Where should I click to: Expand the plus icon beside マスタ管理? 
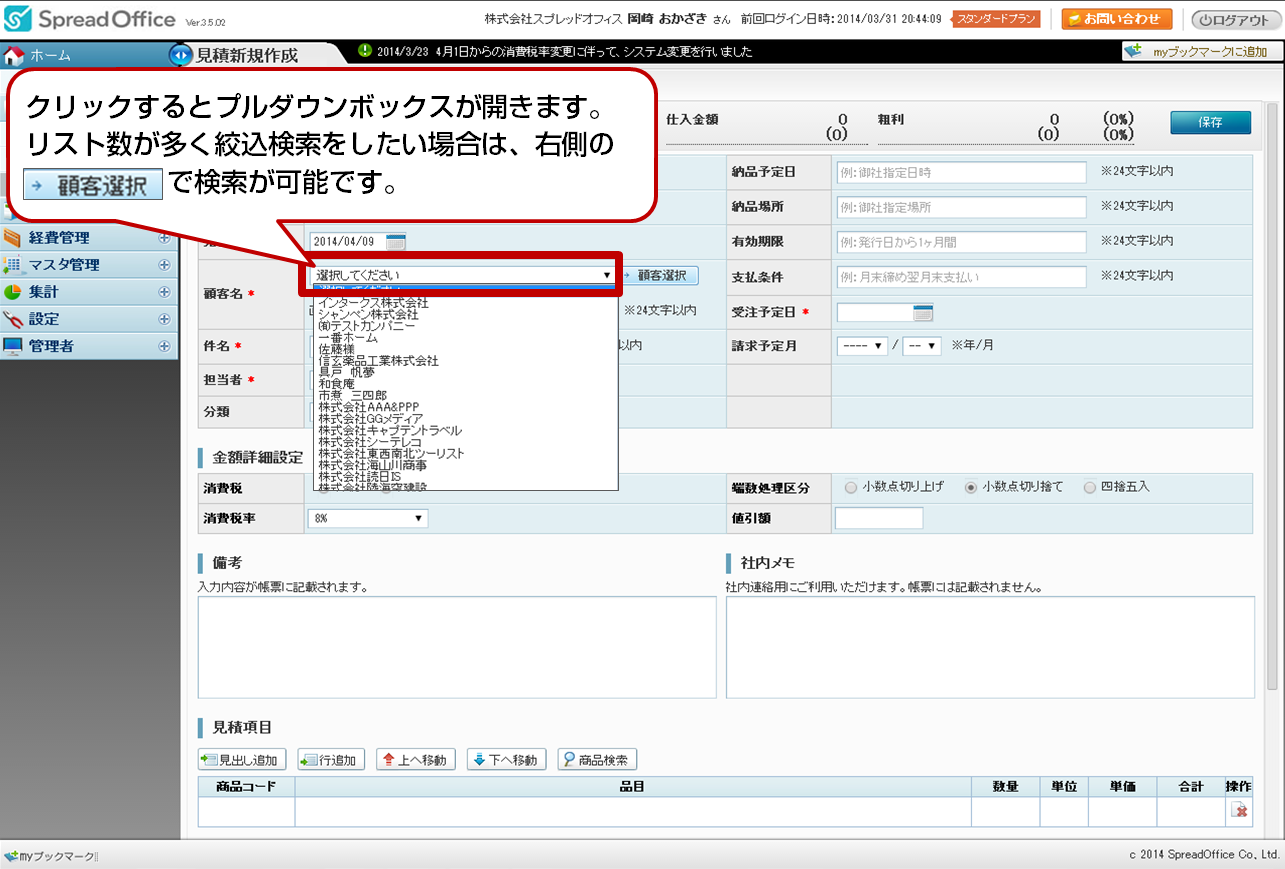pyautogui.click(x=164, y=265)
